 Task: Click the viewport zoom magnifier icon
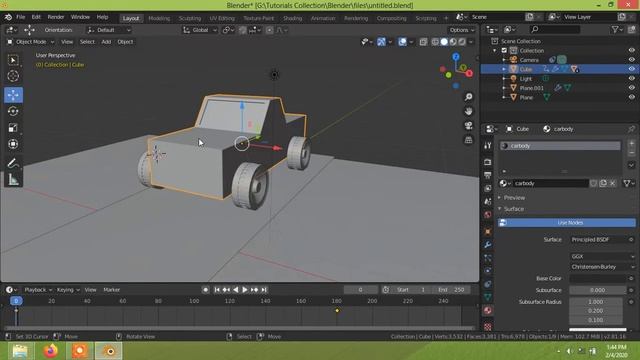point(469,97)
